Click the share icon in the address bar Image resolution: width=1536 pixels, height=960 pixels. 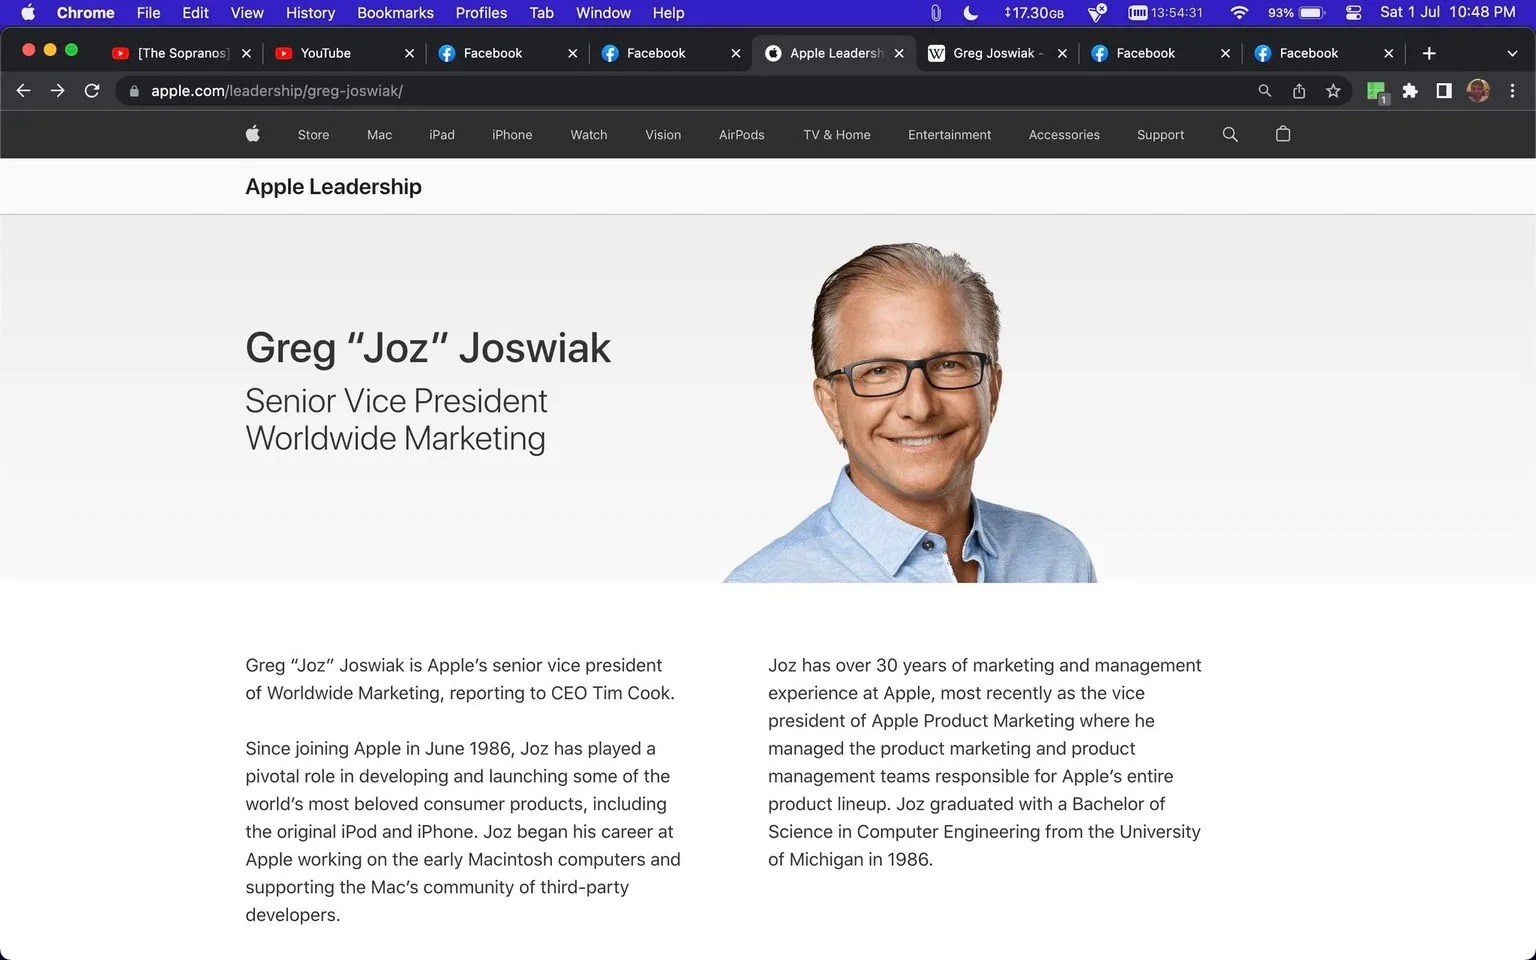(1298, 90)
